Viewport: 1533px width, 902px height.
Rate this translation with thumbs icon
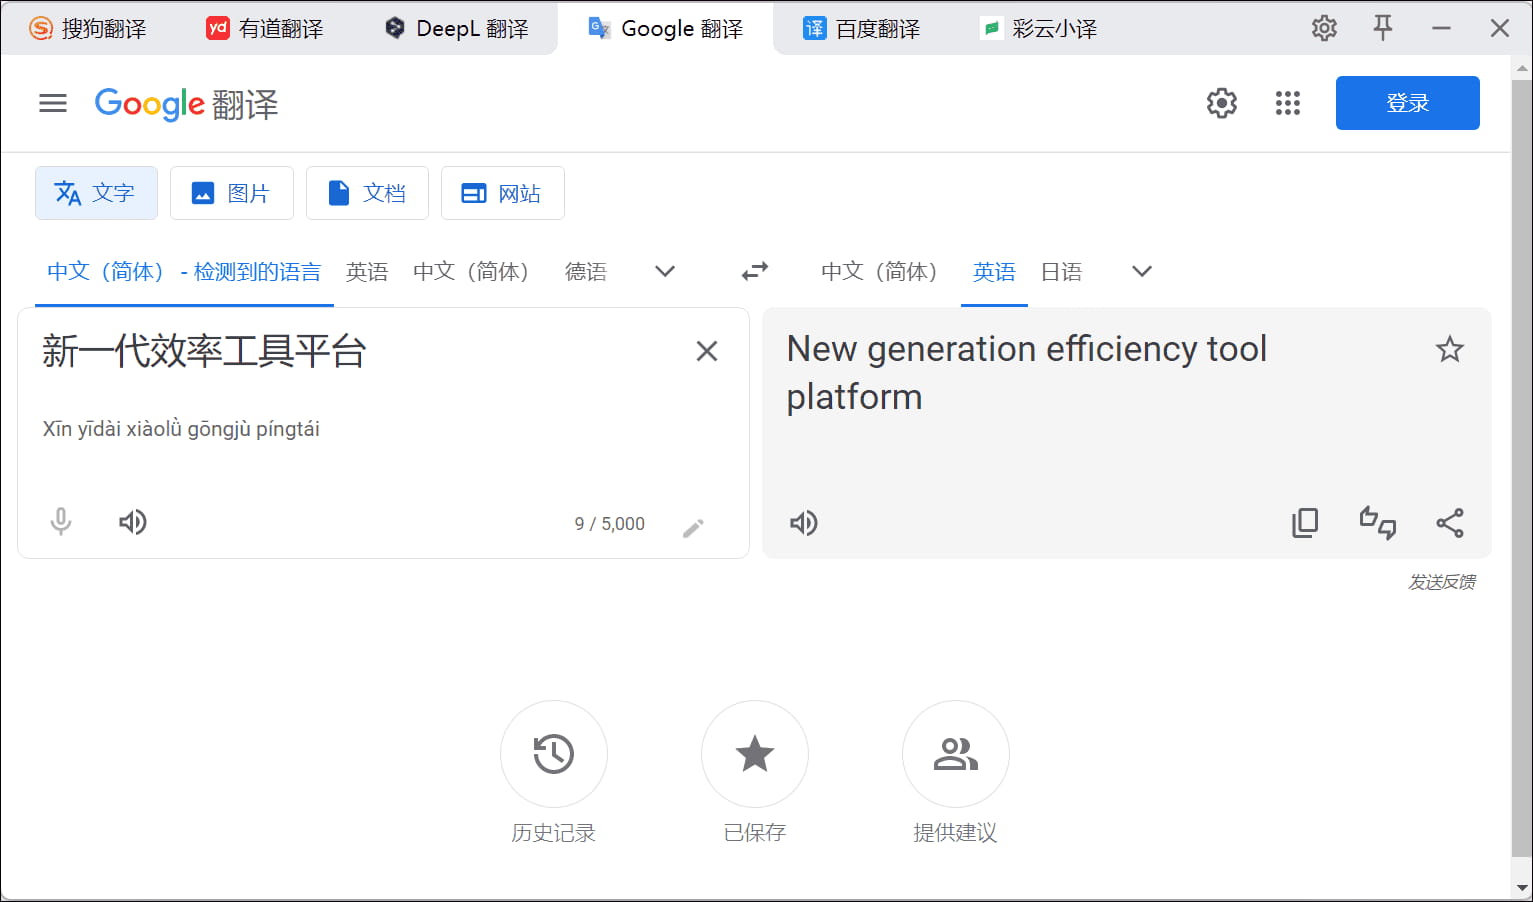[x=1378, y=523]
